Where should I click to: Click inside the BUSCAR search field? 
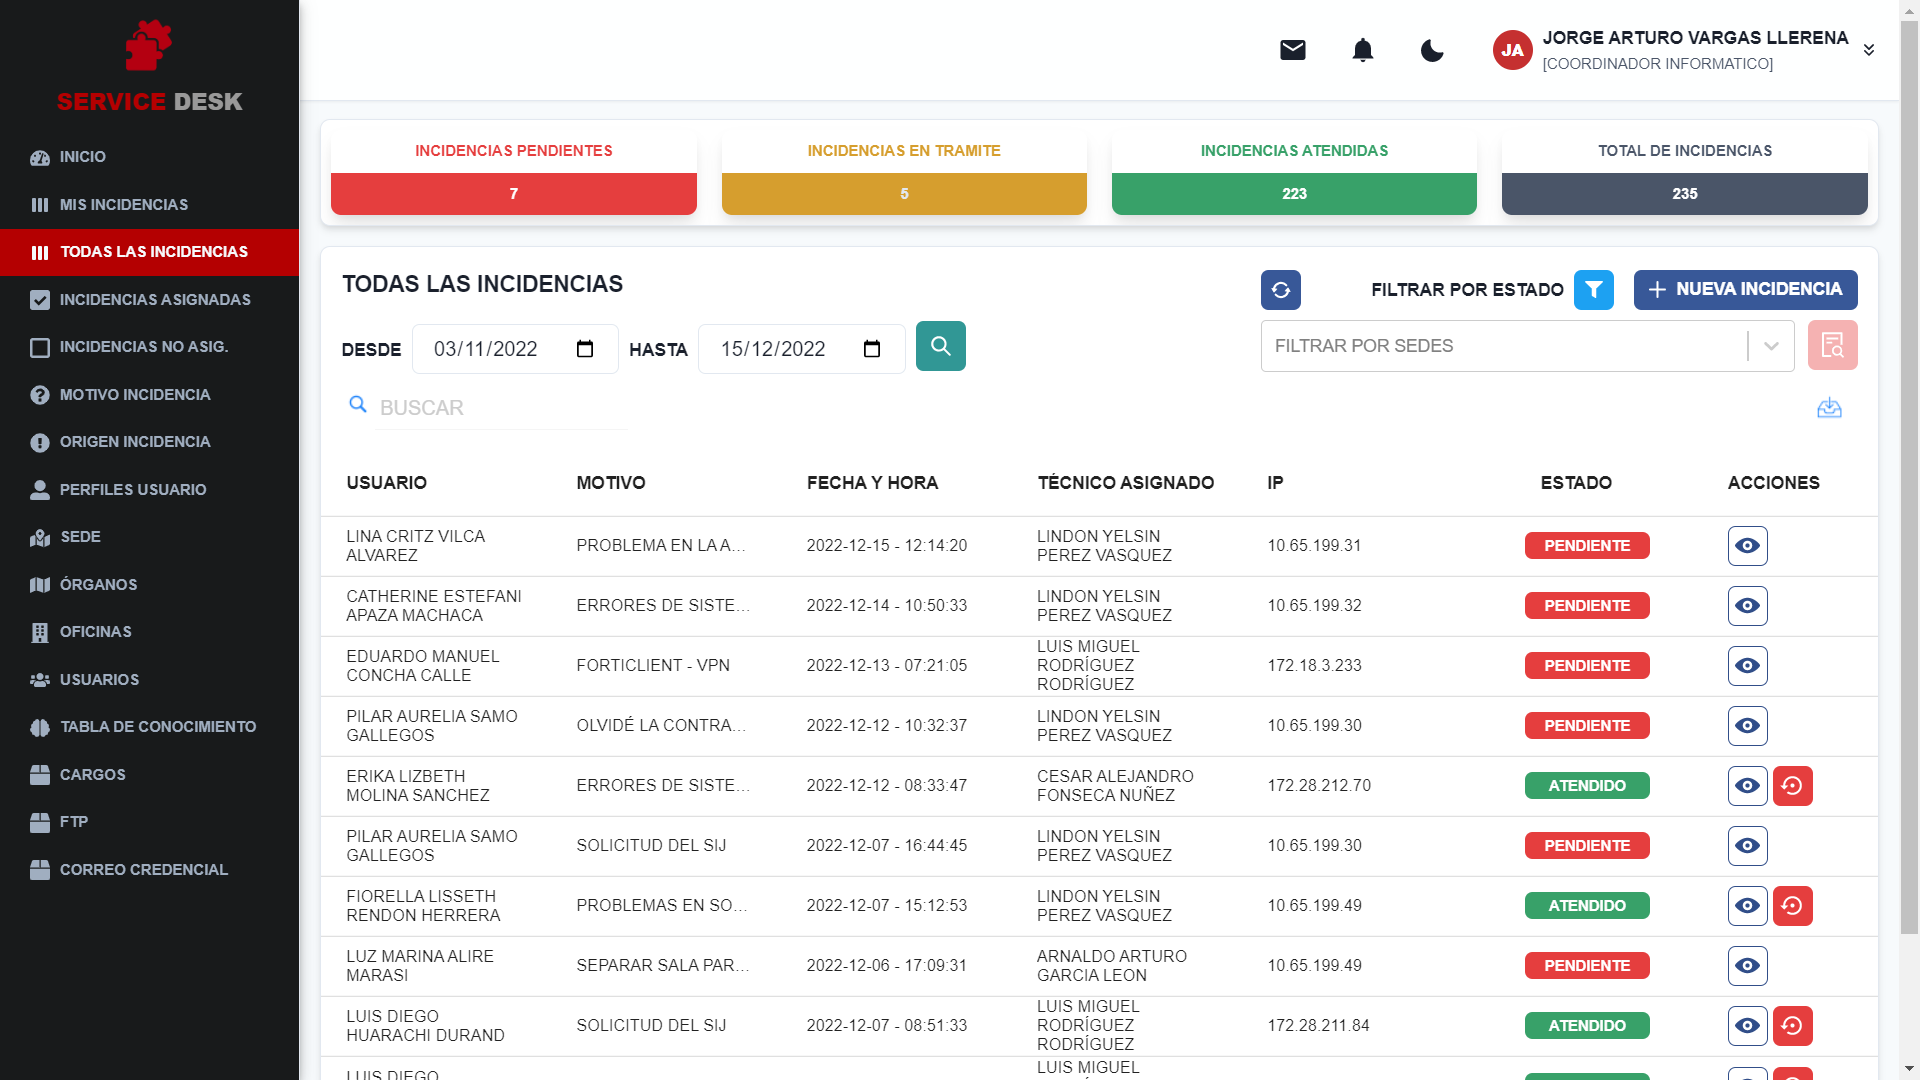(x=500, y=407)
